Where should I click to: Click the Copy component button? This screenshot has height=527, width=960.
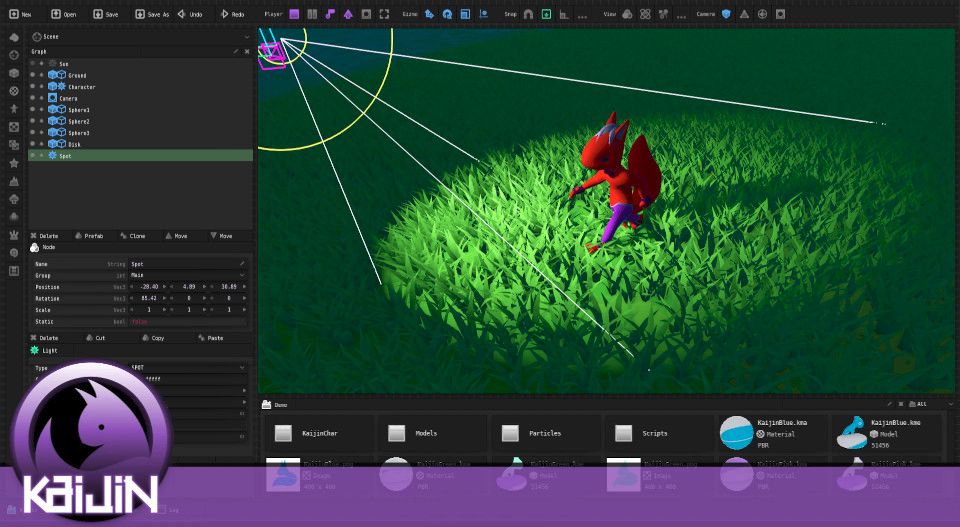[x=153, y=338]
